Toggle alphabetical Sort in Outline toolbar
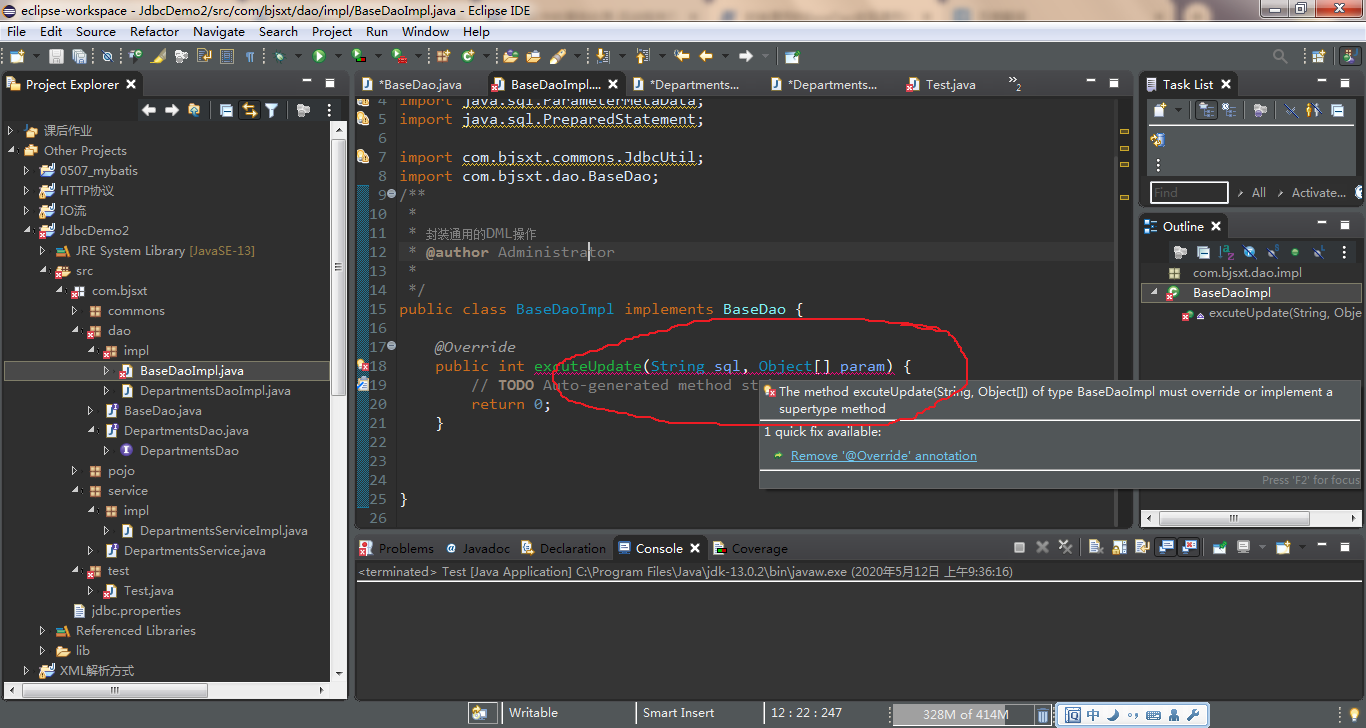Image resolution: width=1366 pixels, height=728 pixels. (x=1227, y=252)
